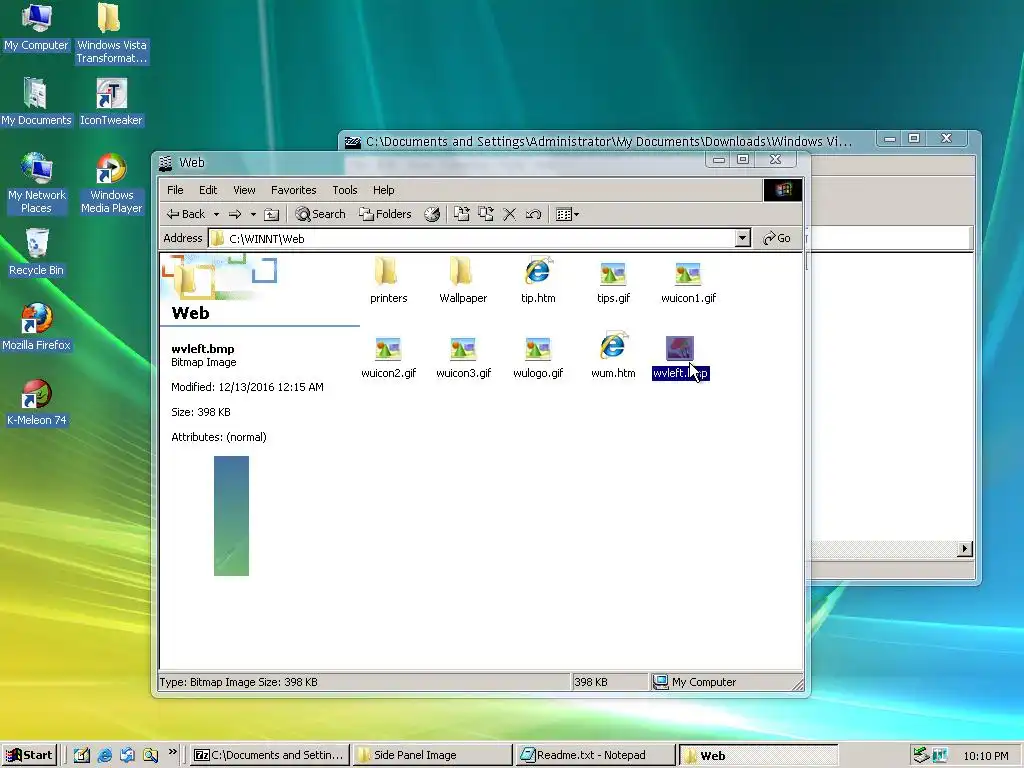Open Windows Vista Transformation folder on desktop

pos(111,34)
